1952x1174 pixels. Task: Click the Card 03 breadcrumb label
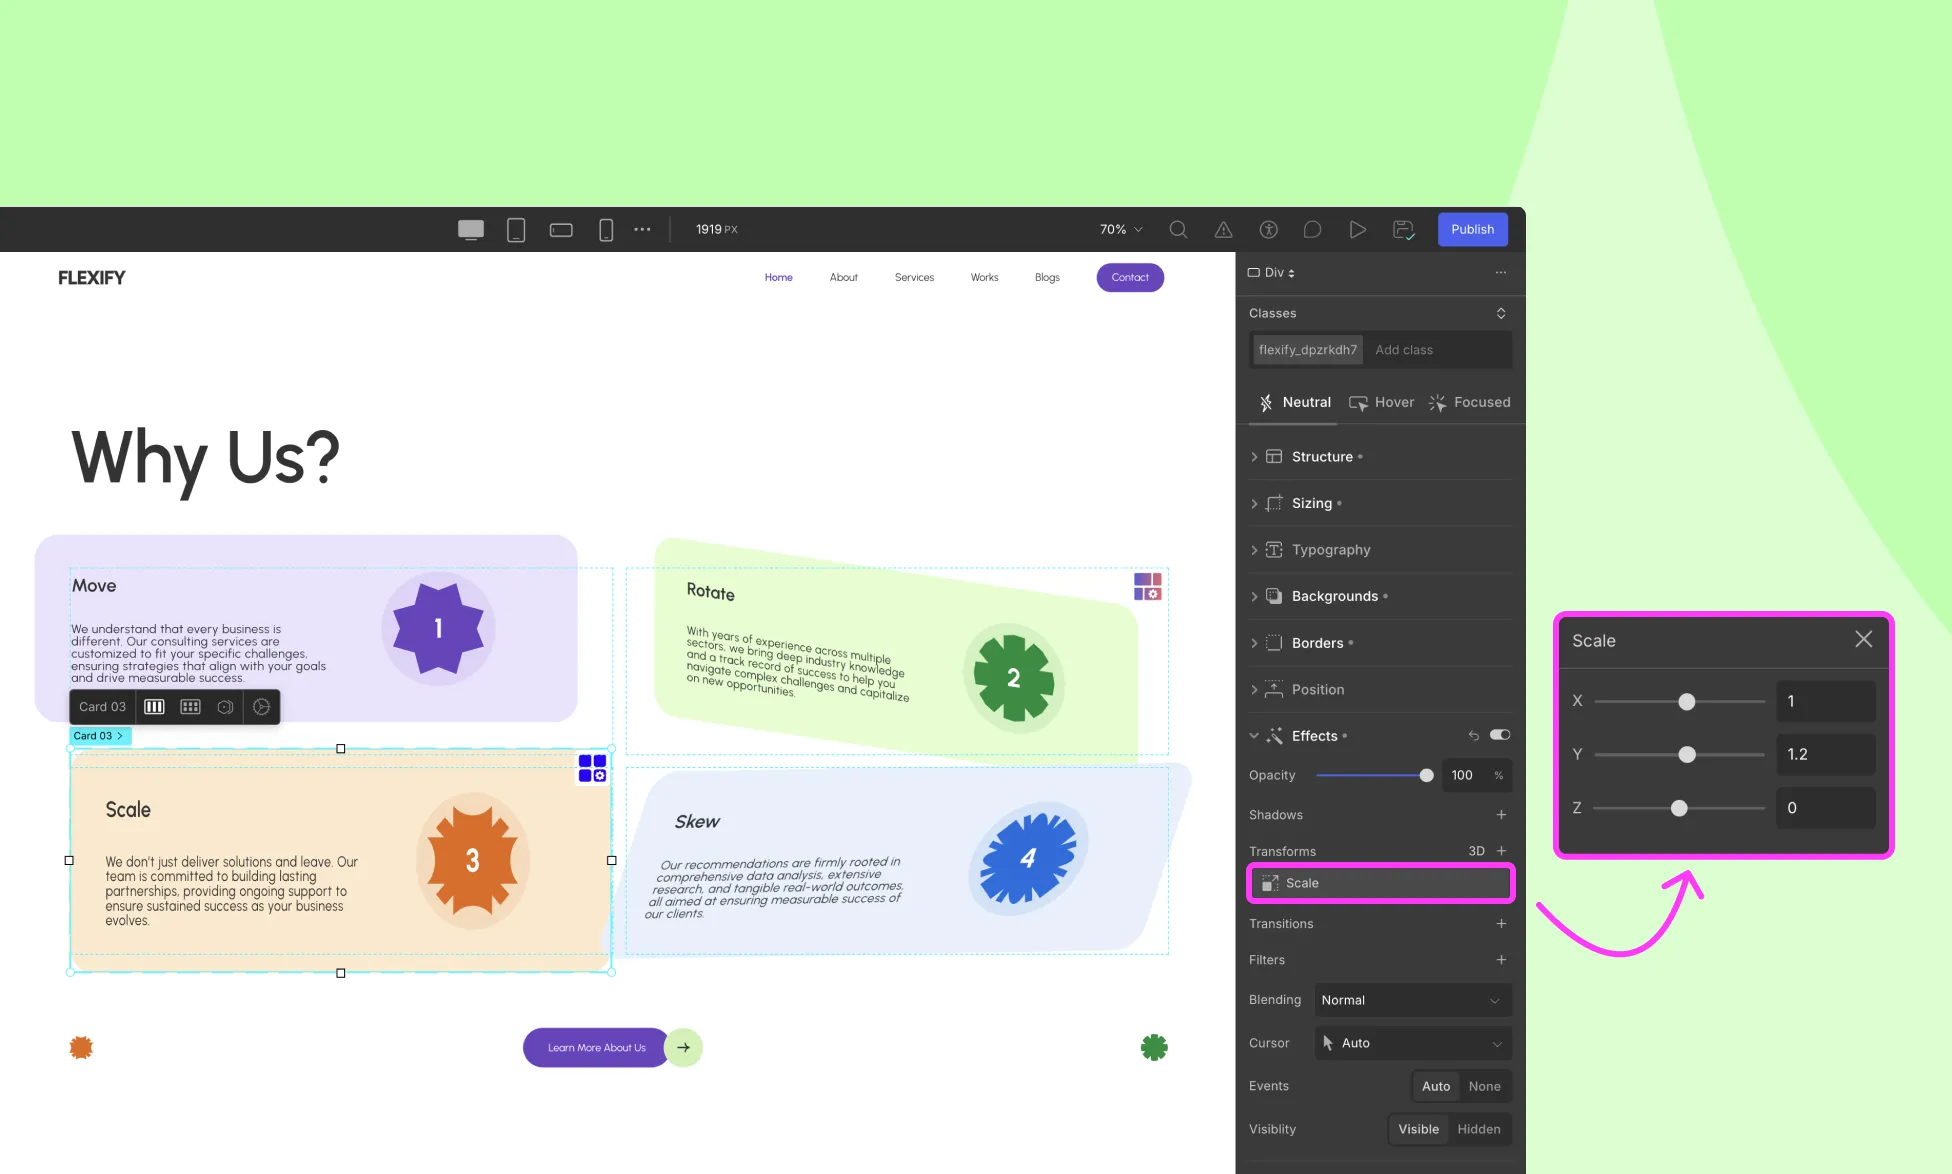(x=98, y=736)
